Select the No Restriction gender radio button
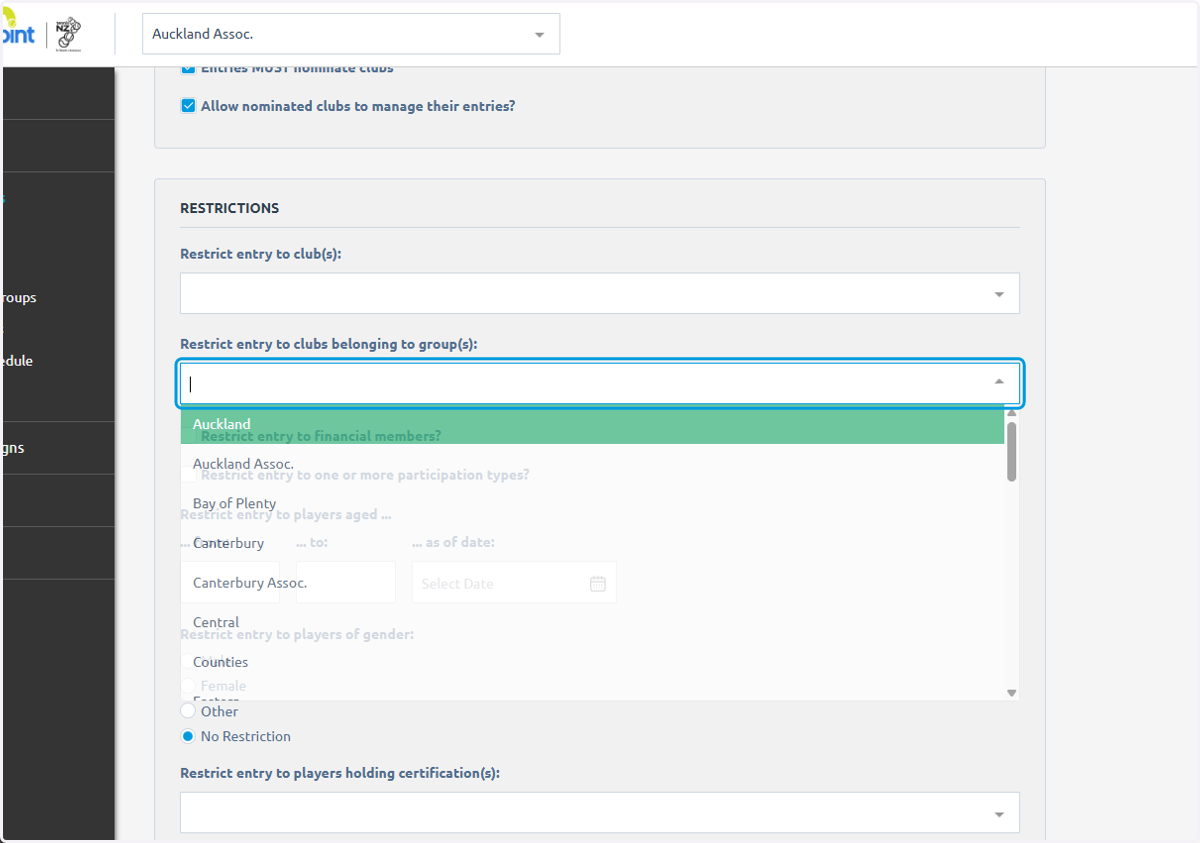The height and width of the screenshot is (843, 1200). [x=188, y=736]
